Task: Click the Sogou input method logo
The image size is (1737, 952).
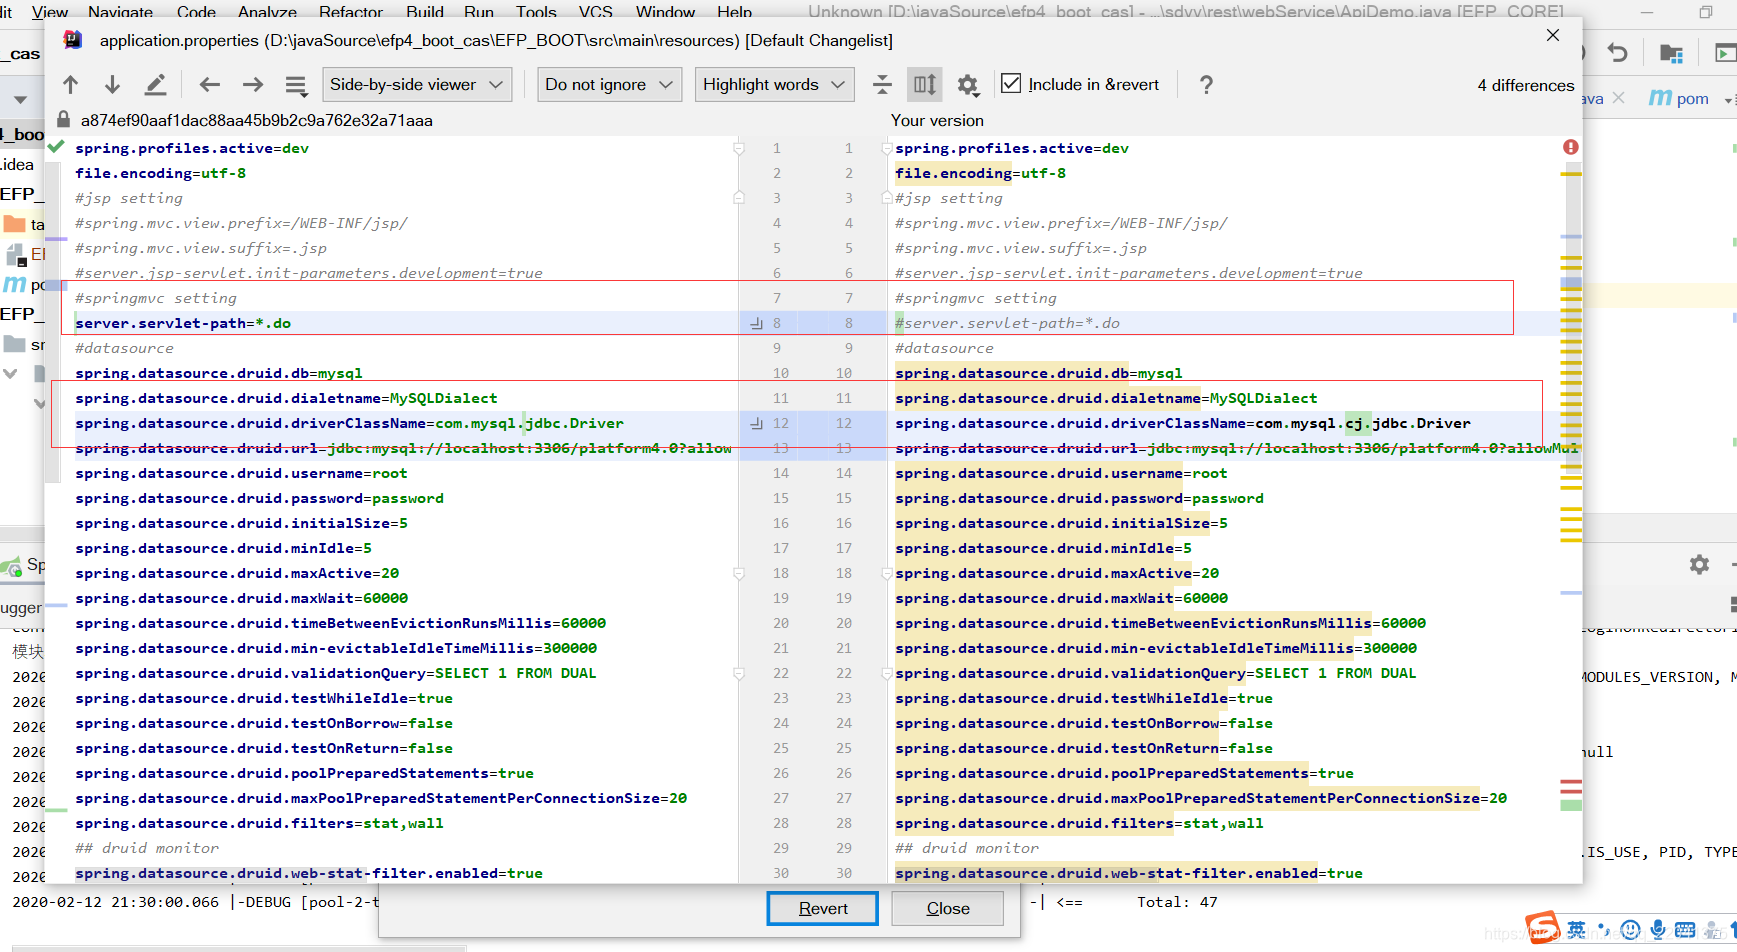Action: click(x=1542, y=929)
